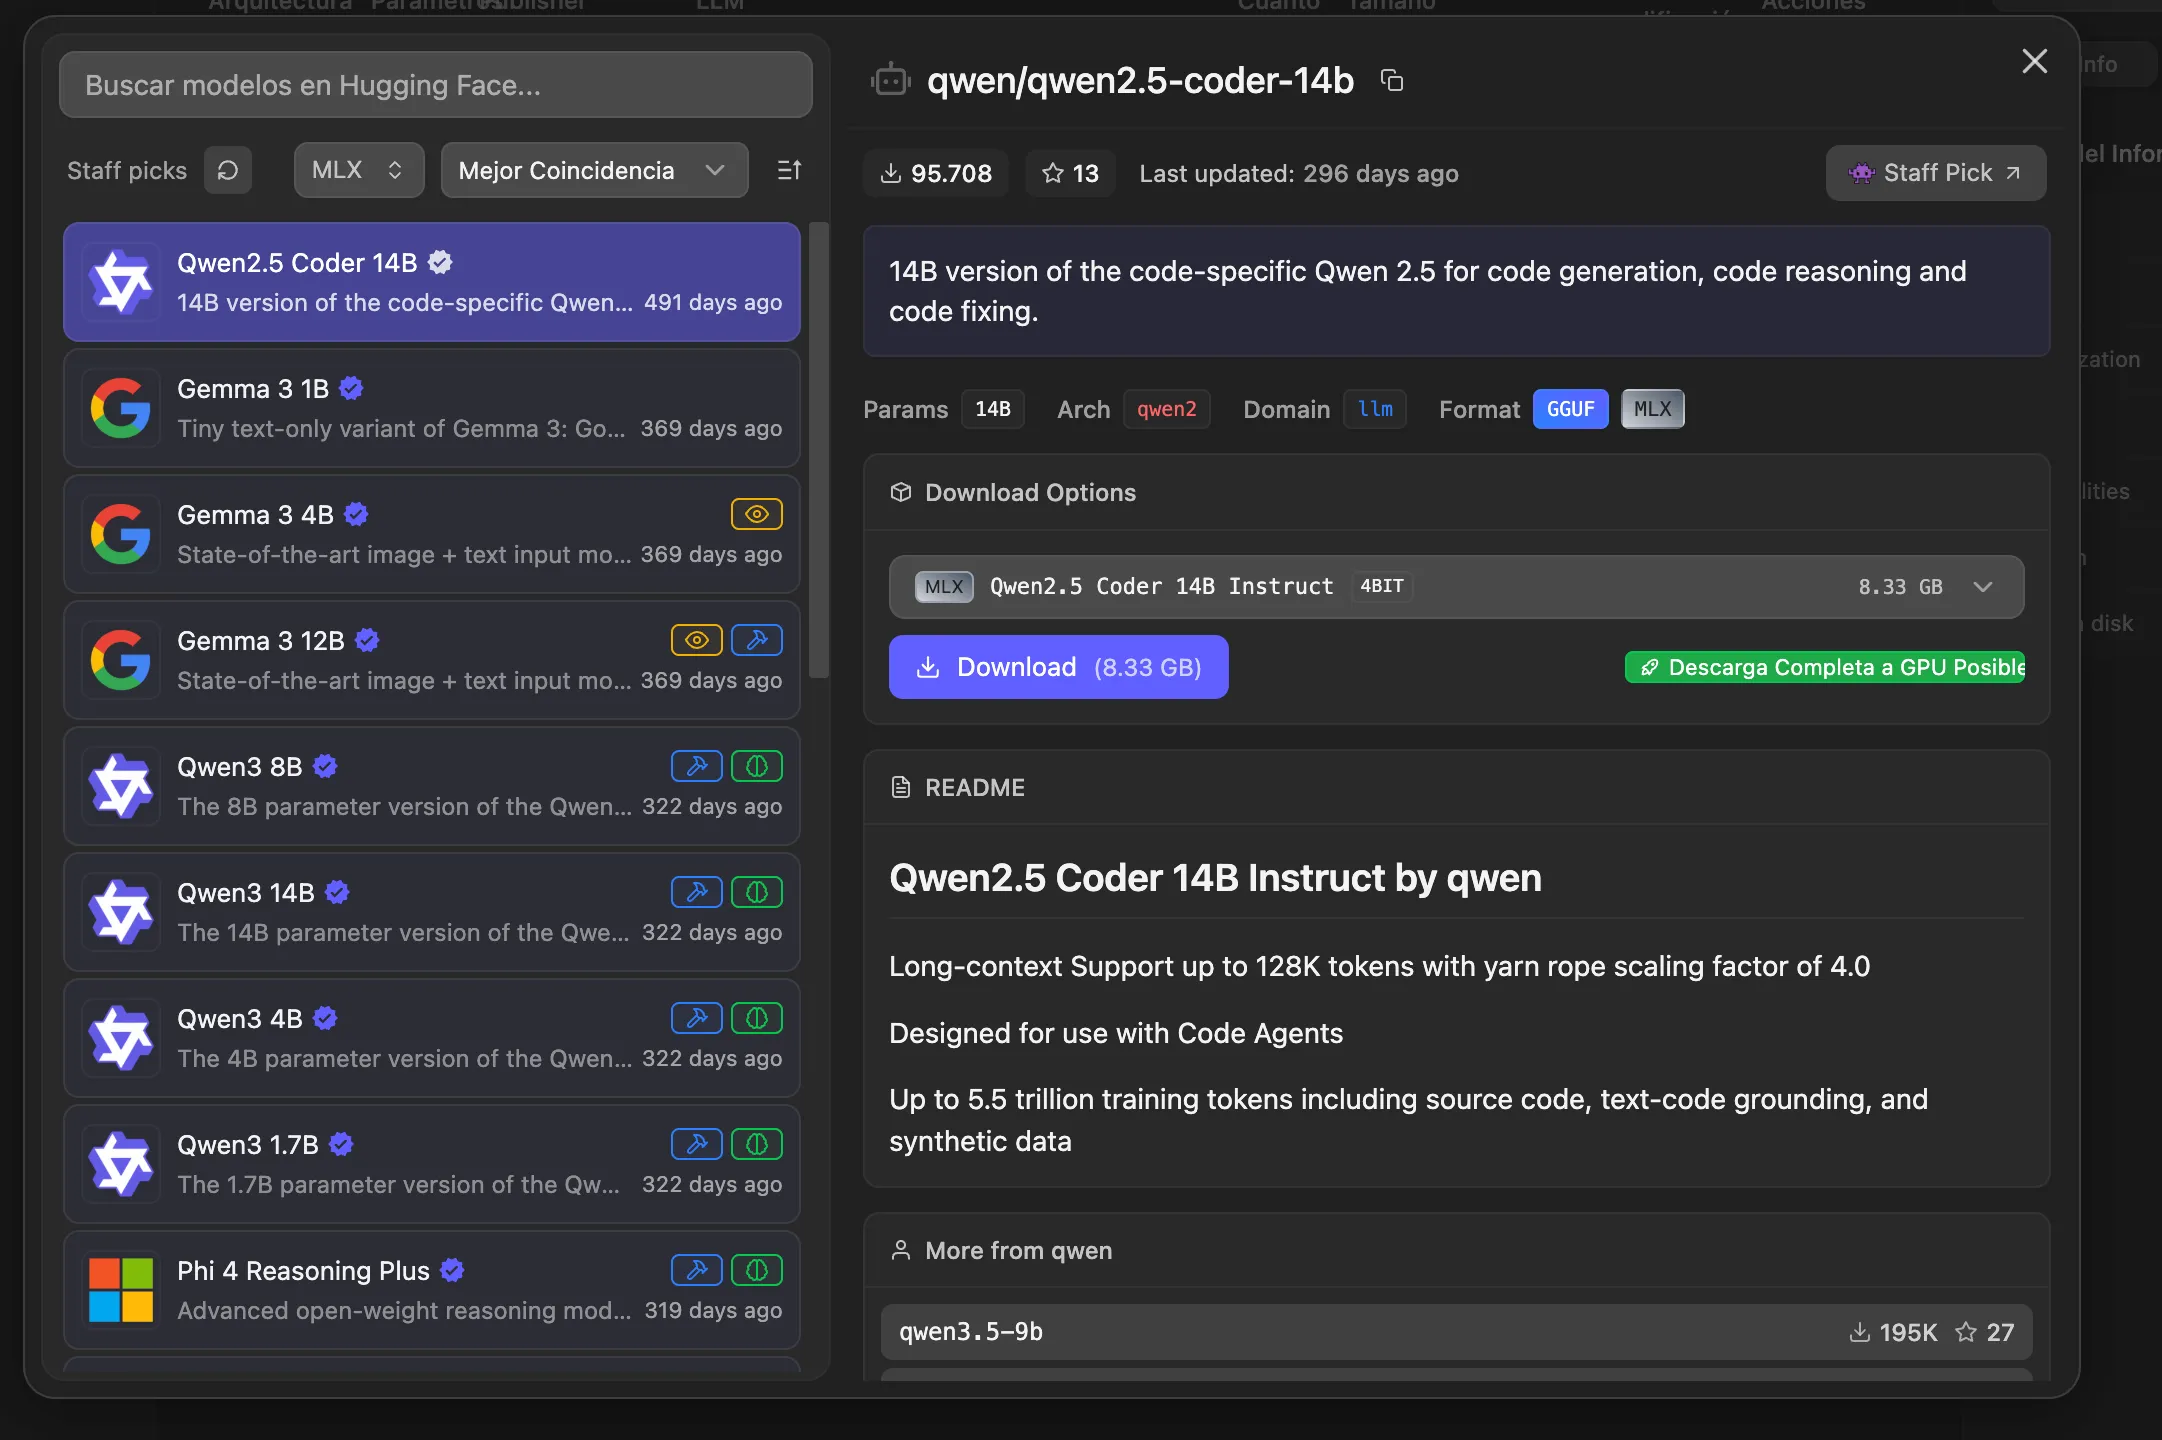
Task: Click the Hugging Face model search field
Action: (435, 85)
